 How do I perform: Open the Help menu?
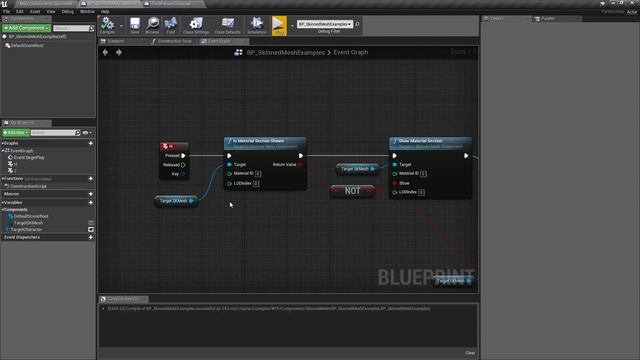[x=105, y=12]
